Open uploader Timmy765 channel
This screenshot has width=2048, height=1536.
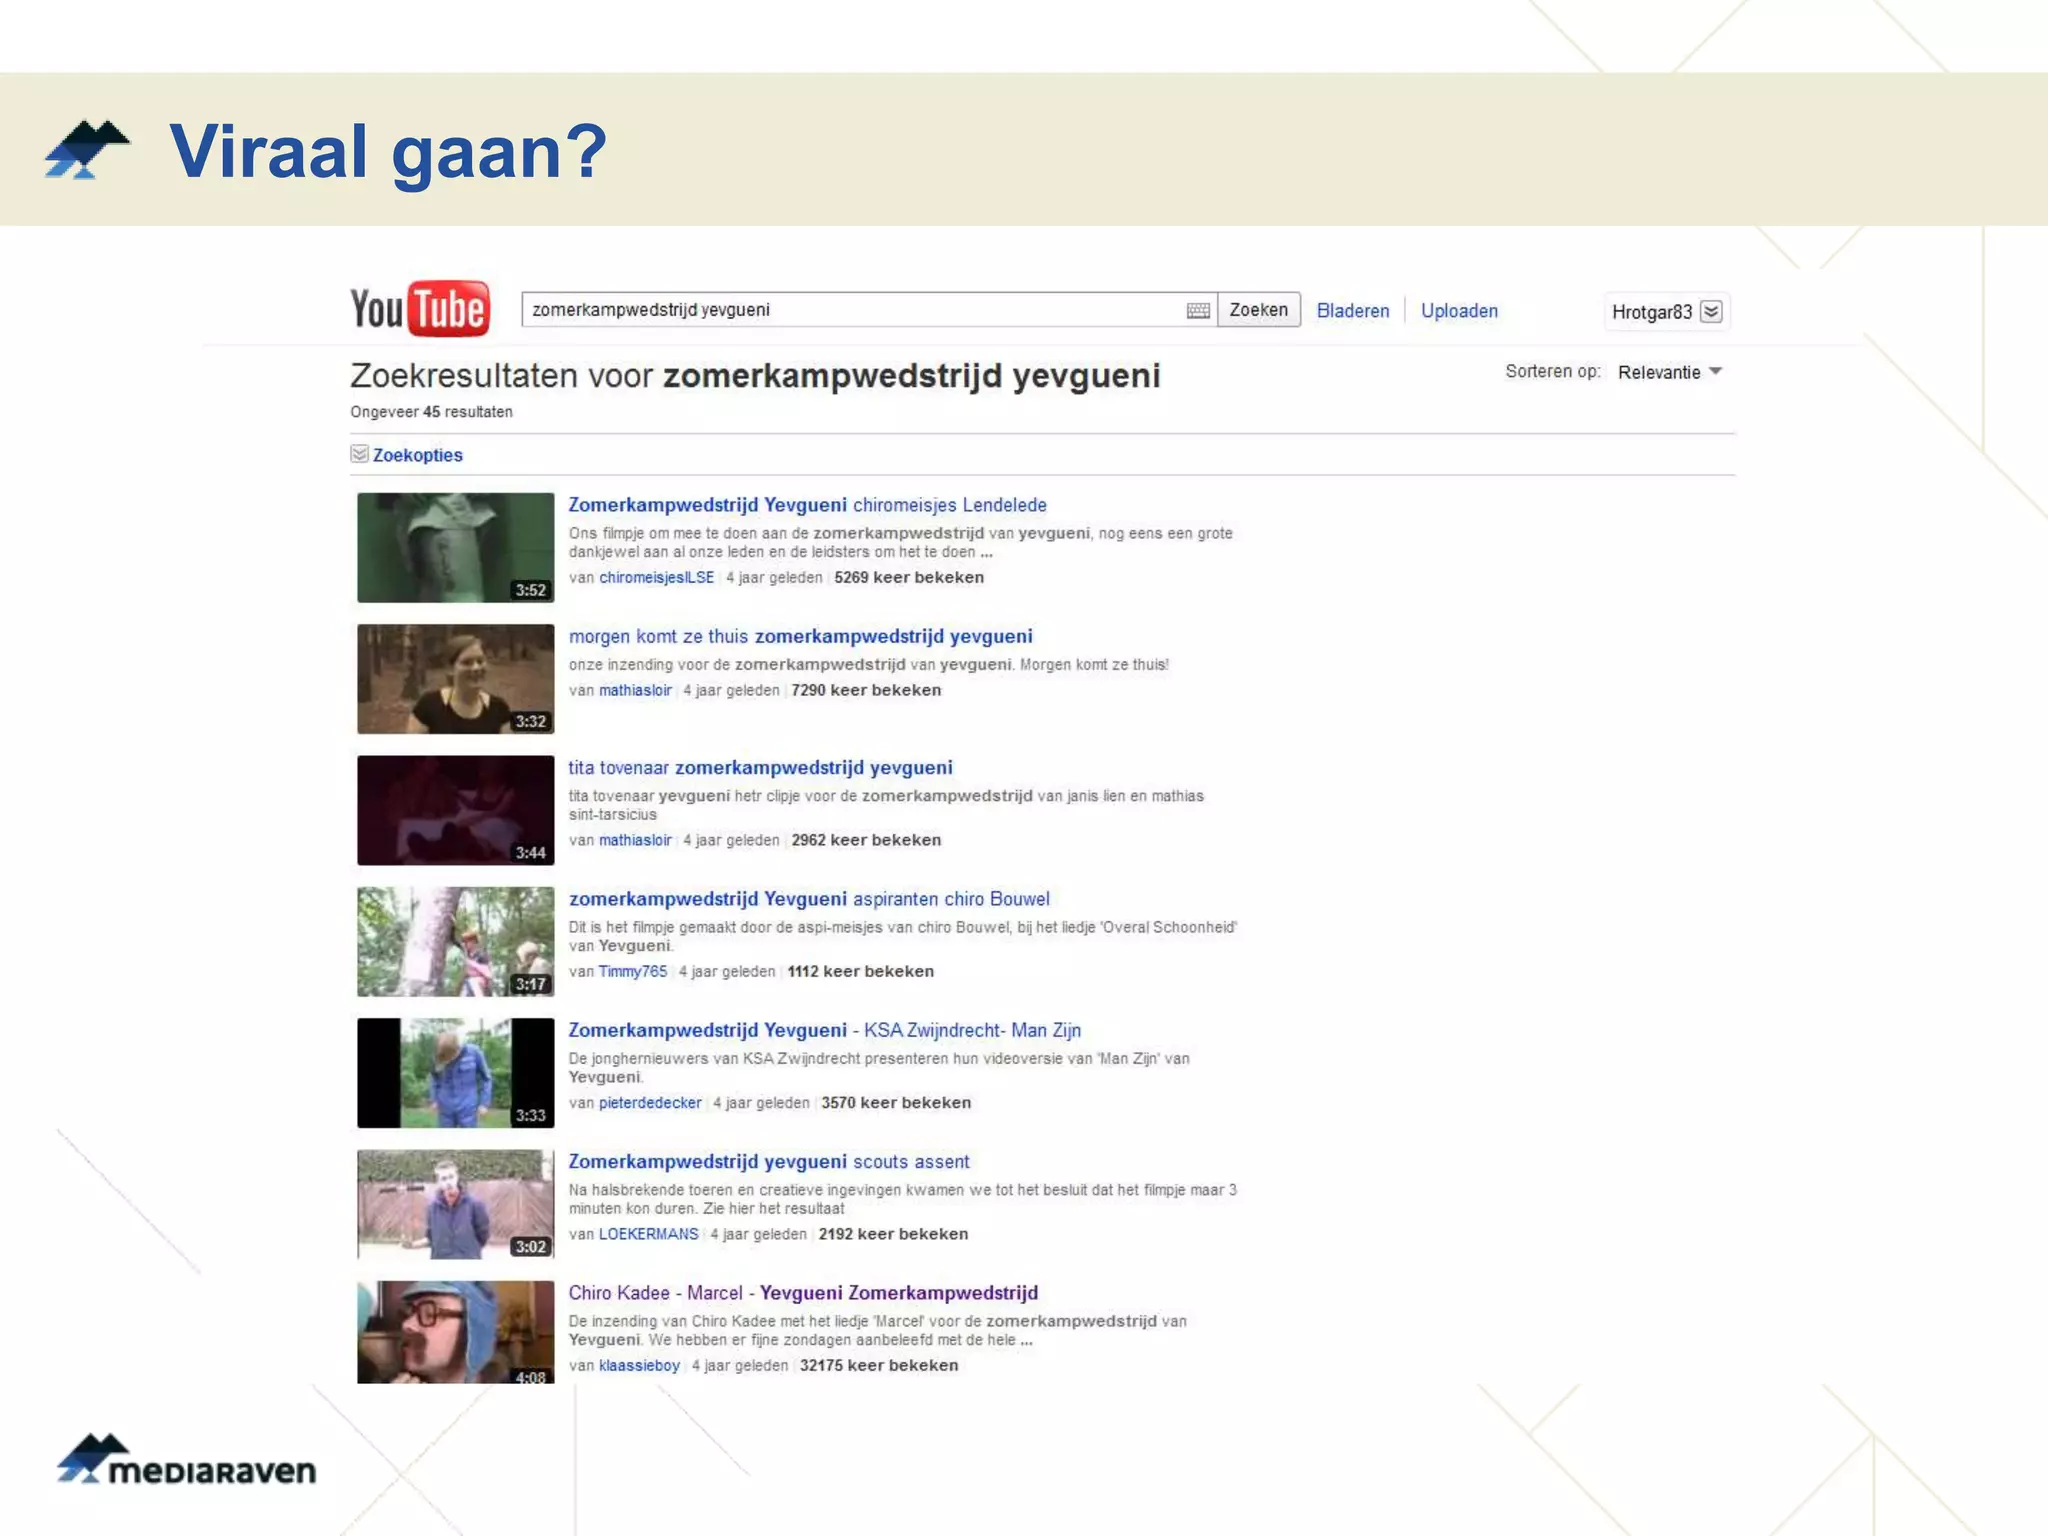click(x=632, y=972)
